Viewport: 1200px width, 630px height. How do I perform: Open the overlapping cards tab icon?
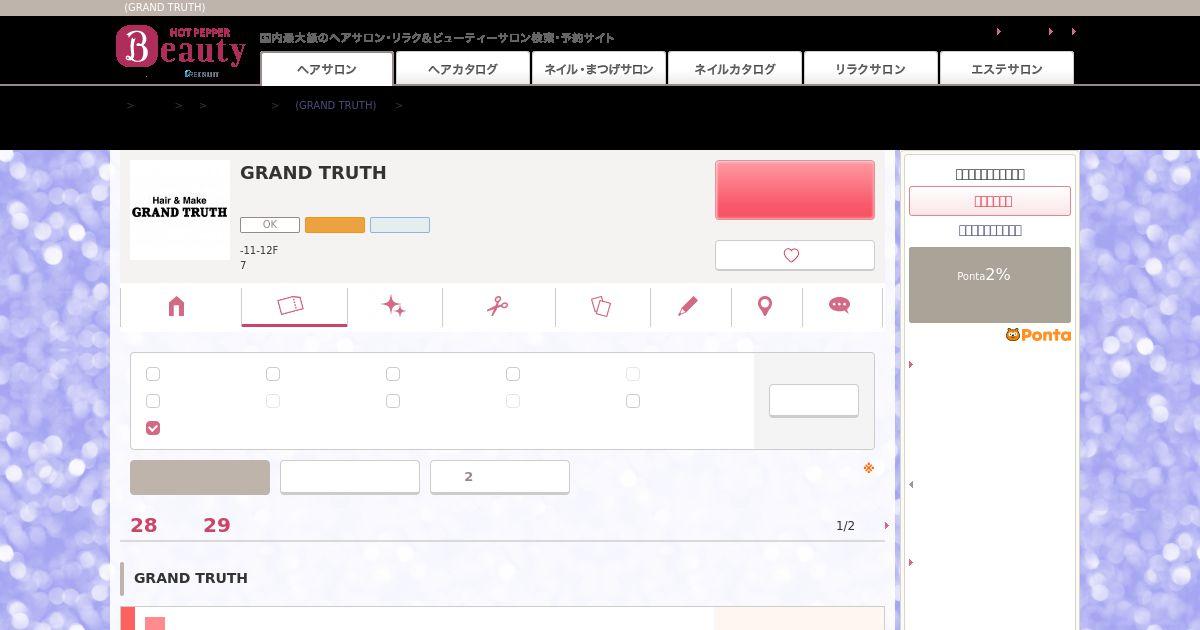pos(601,306)
